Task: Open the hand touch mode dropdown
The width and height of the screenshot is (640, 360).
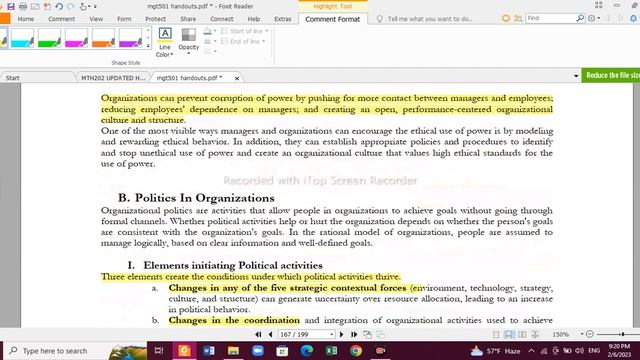Action: (89, 7)
